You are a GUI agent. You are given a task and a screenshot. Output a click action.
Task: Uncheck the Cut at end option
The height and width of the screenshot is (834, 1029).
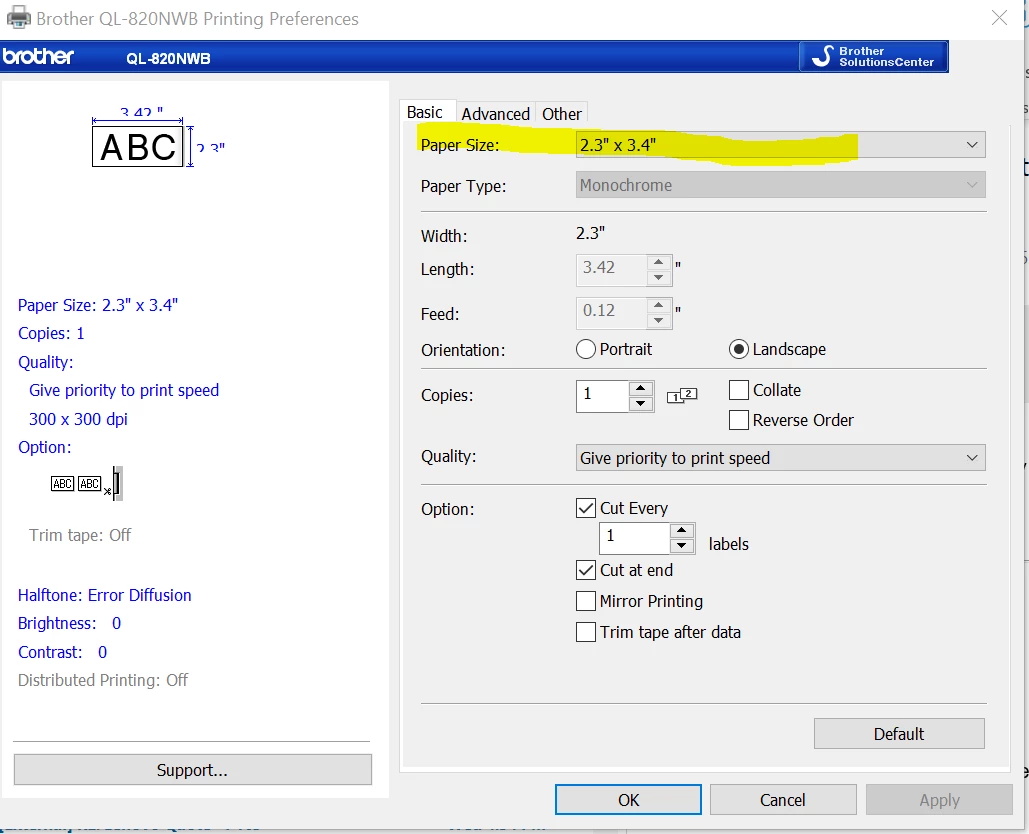pos(585,570)
